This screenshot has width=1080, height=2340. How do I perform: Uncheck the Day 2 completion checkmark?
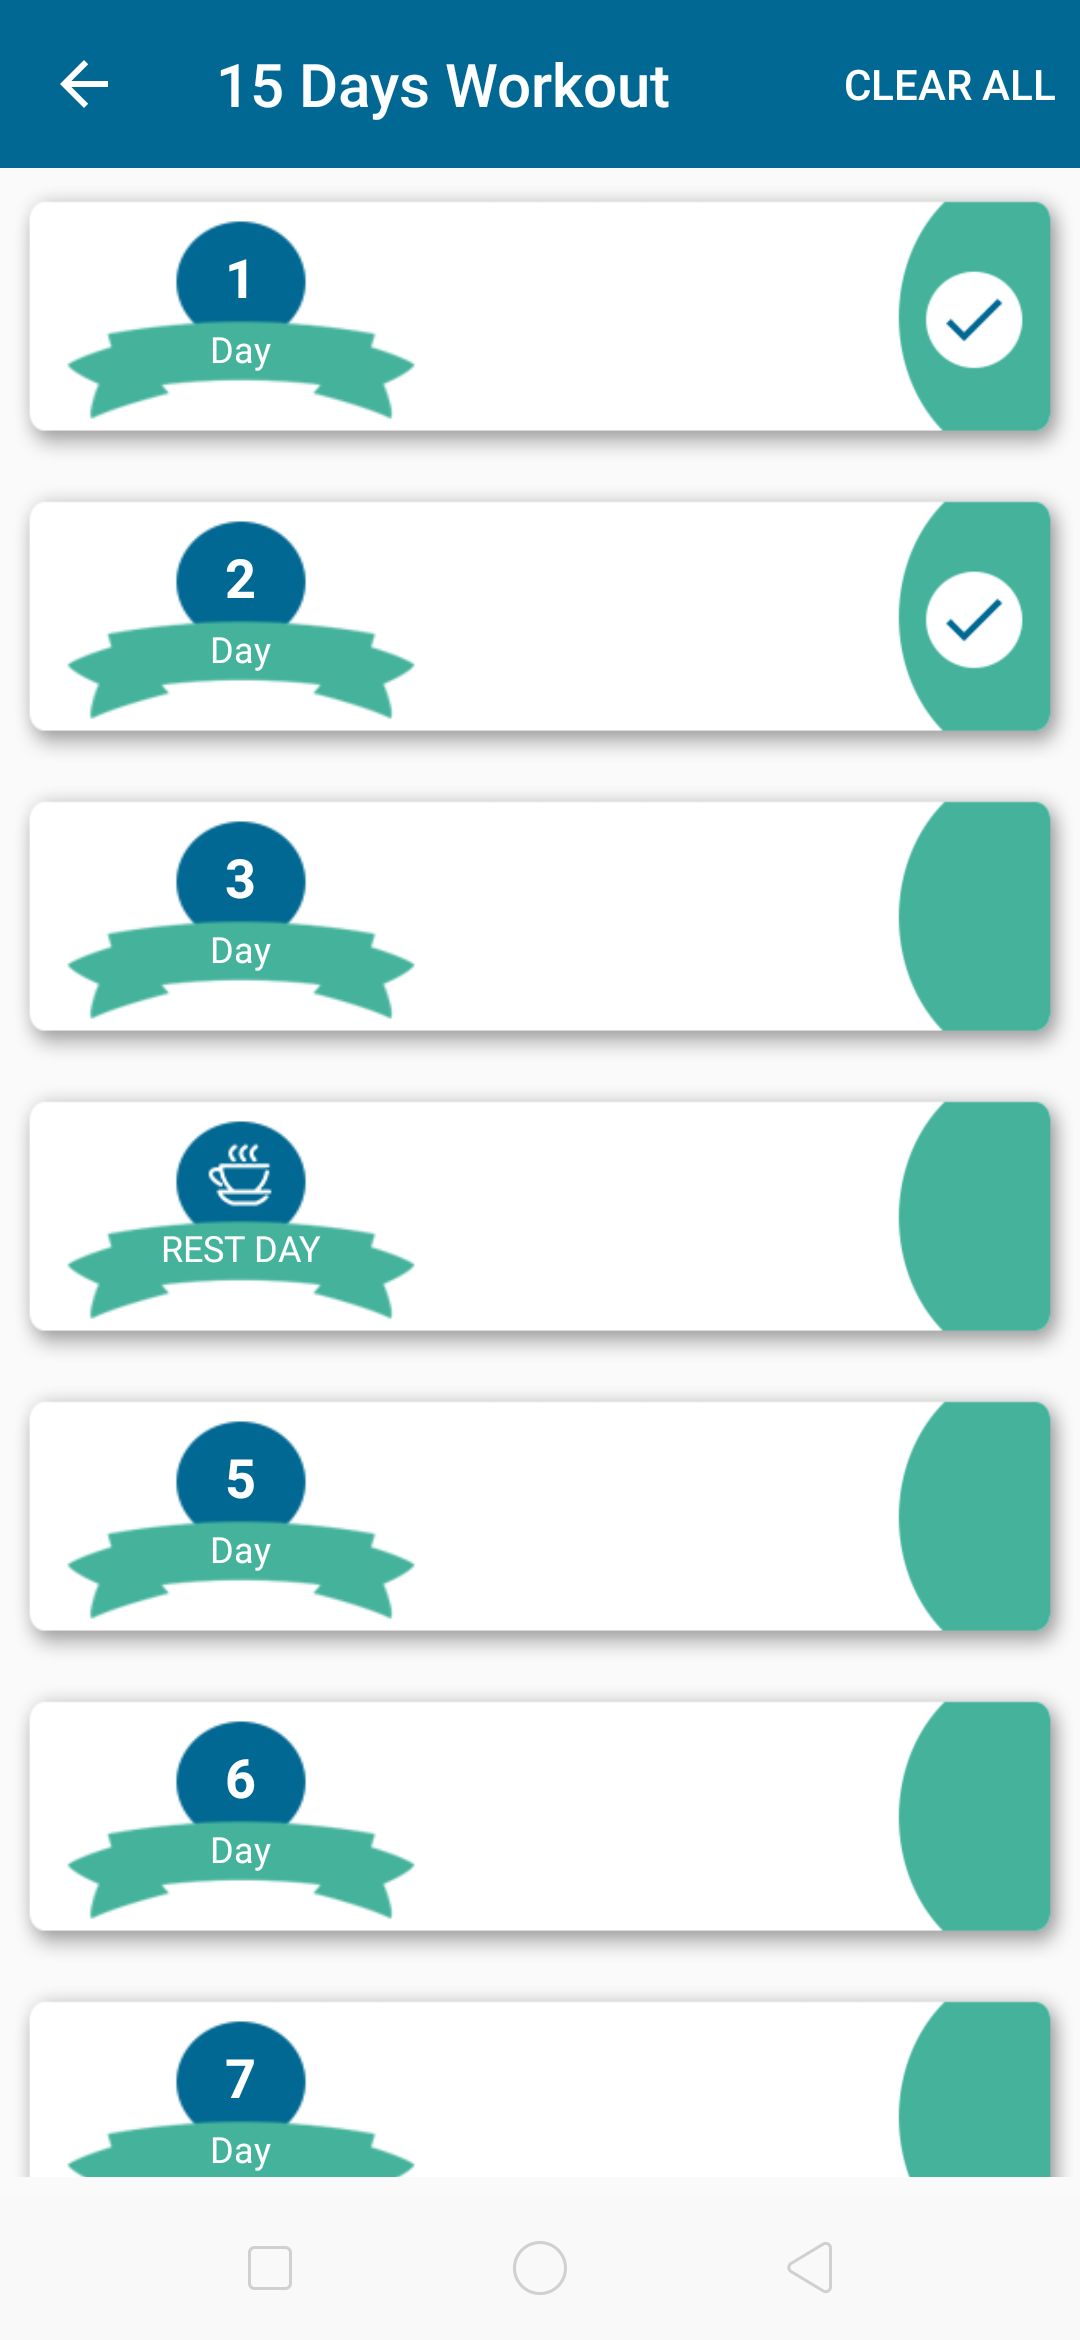(x=973, y=620)
